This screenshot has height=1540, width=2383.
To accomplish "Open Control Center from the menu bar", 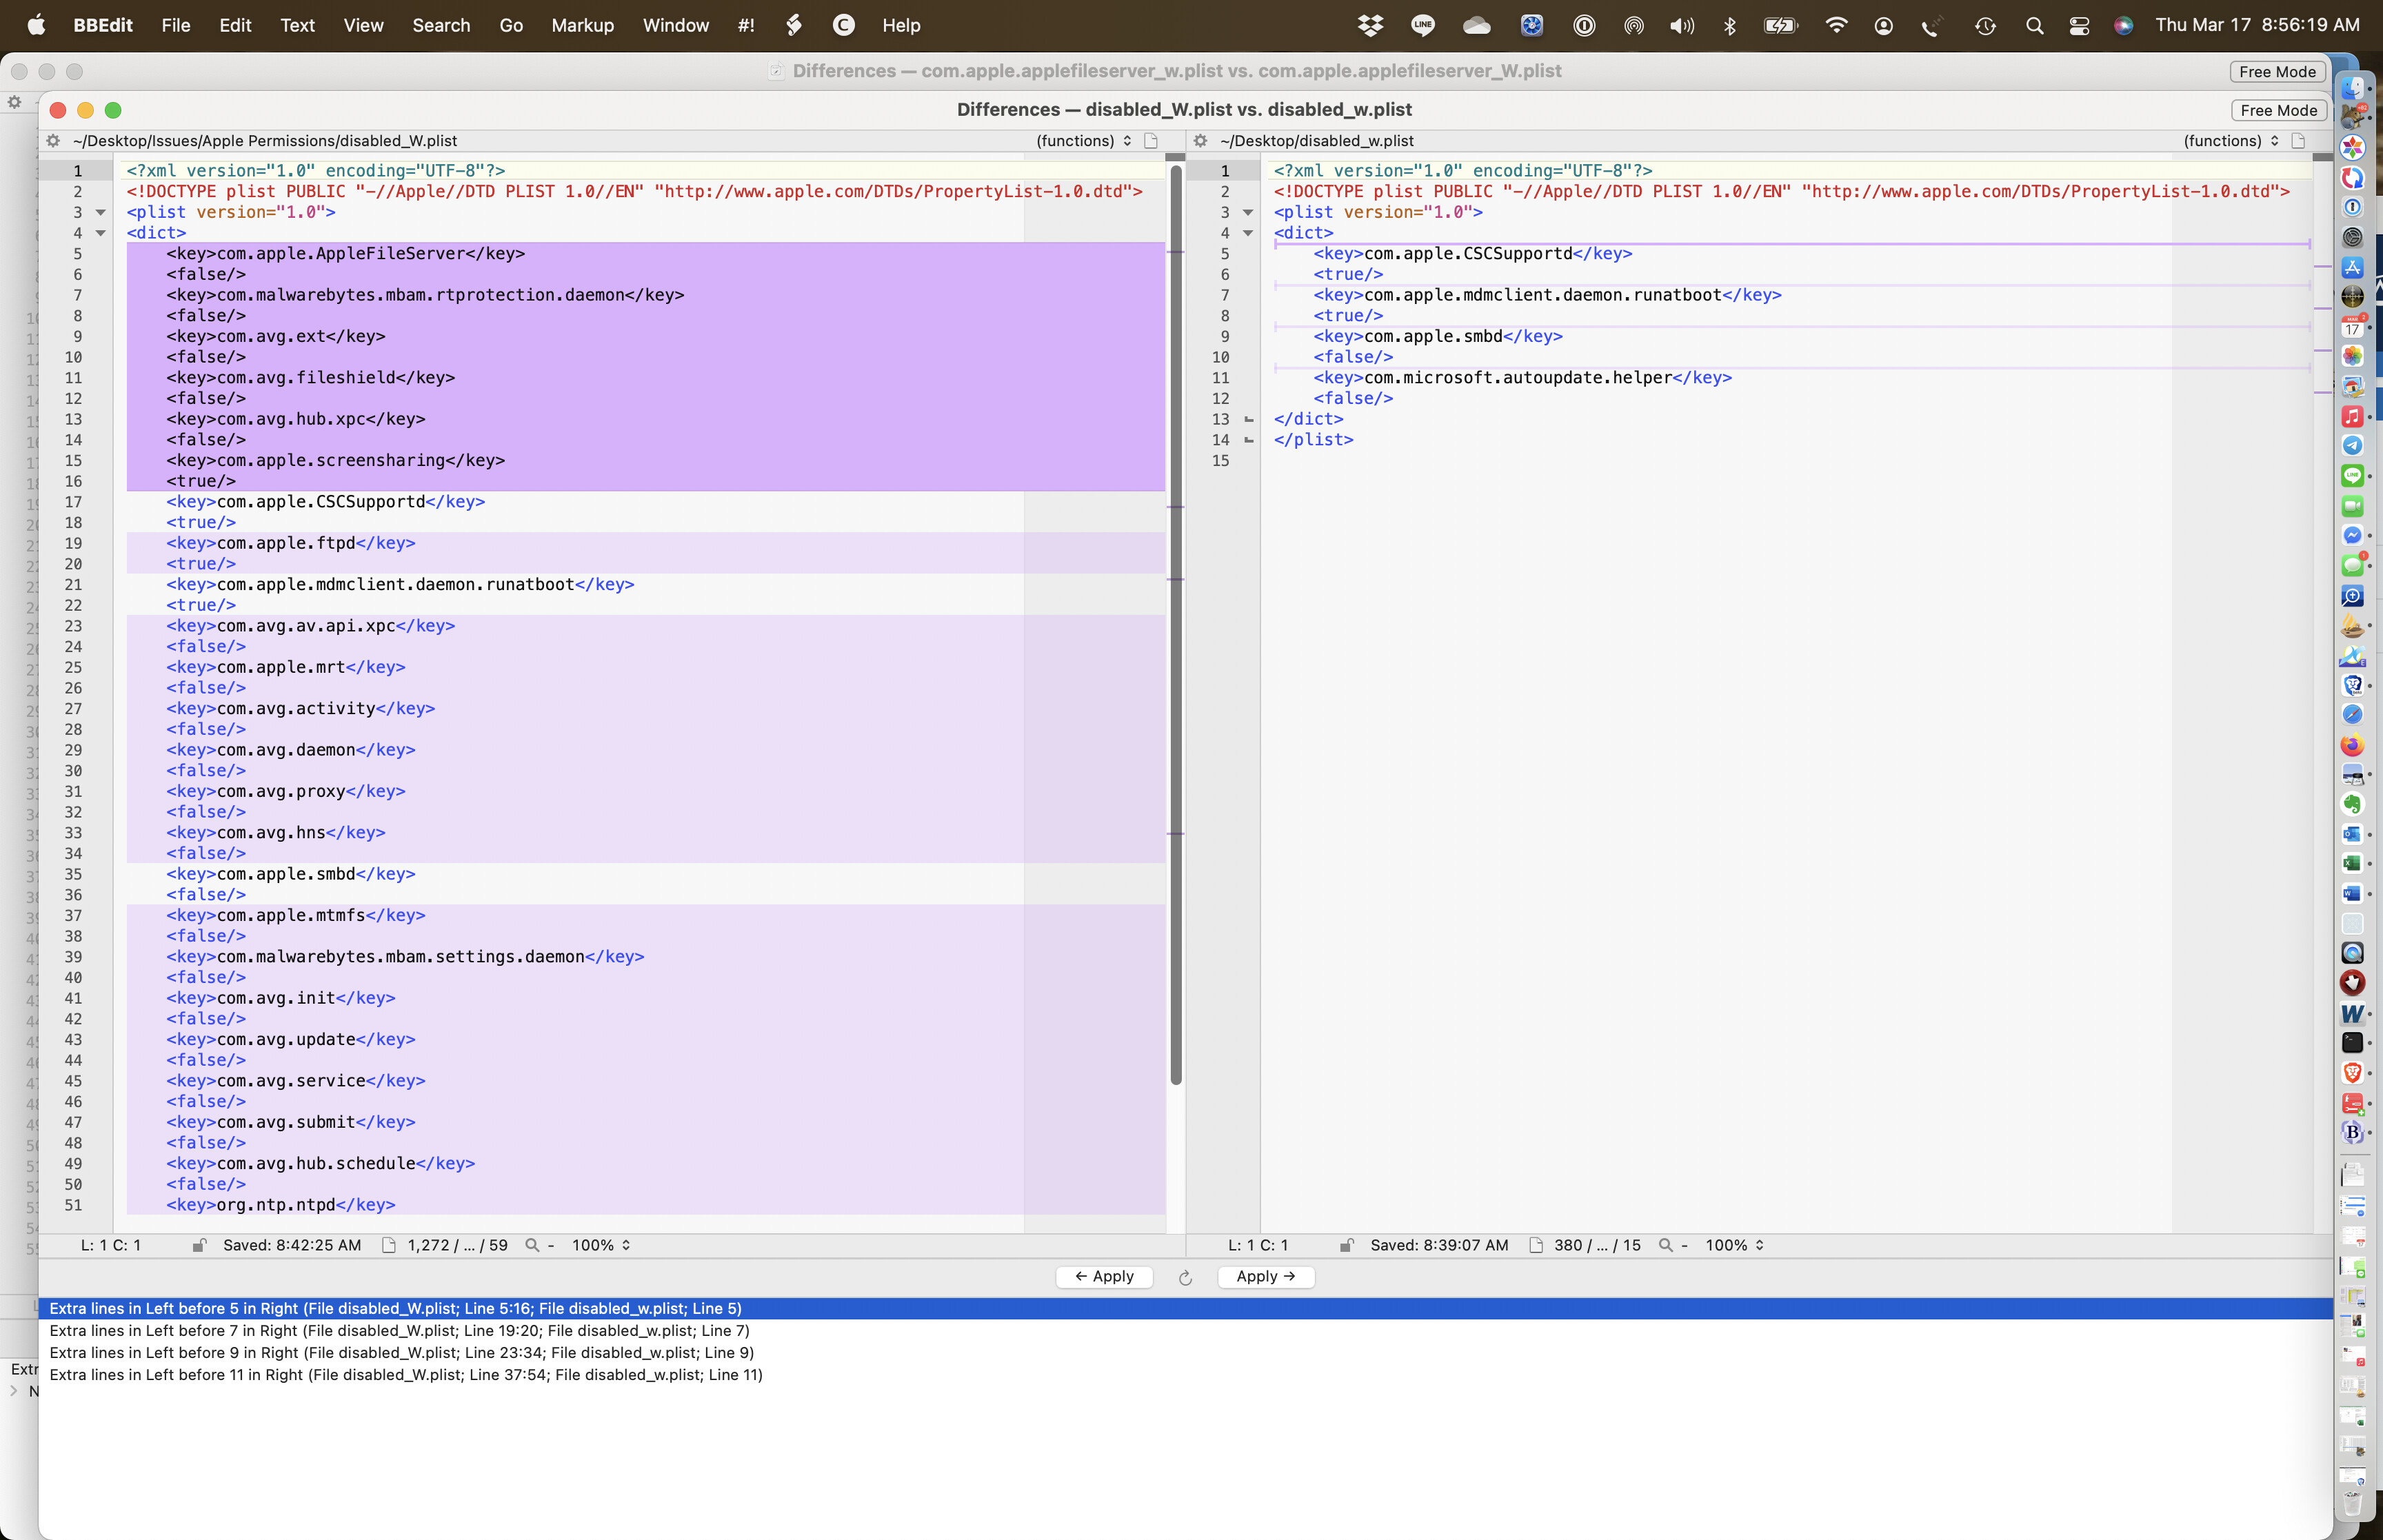I will click(2079, 26).
